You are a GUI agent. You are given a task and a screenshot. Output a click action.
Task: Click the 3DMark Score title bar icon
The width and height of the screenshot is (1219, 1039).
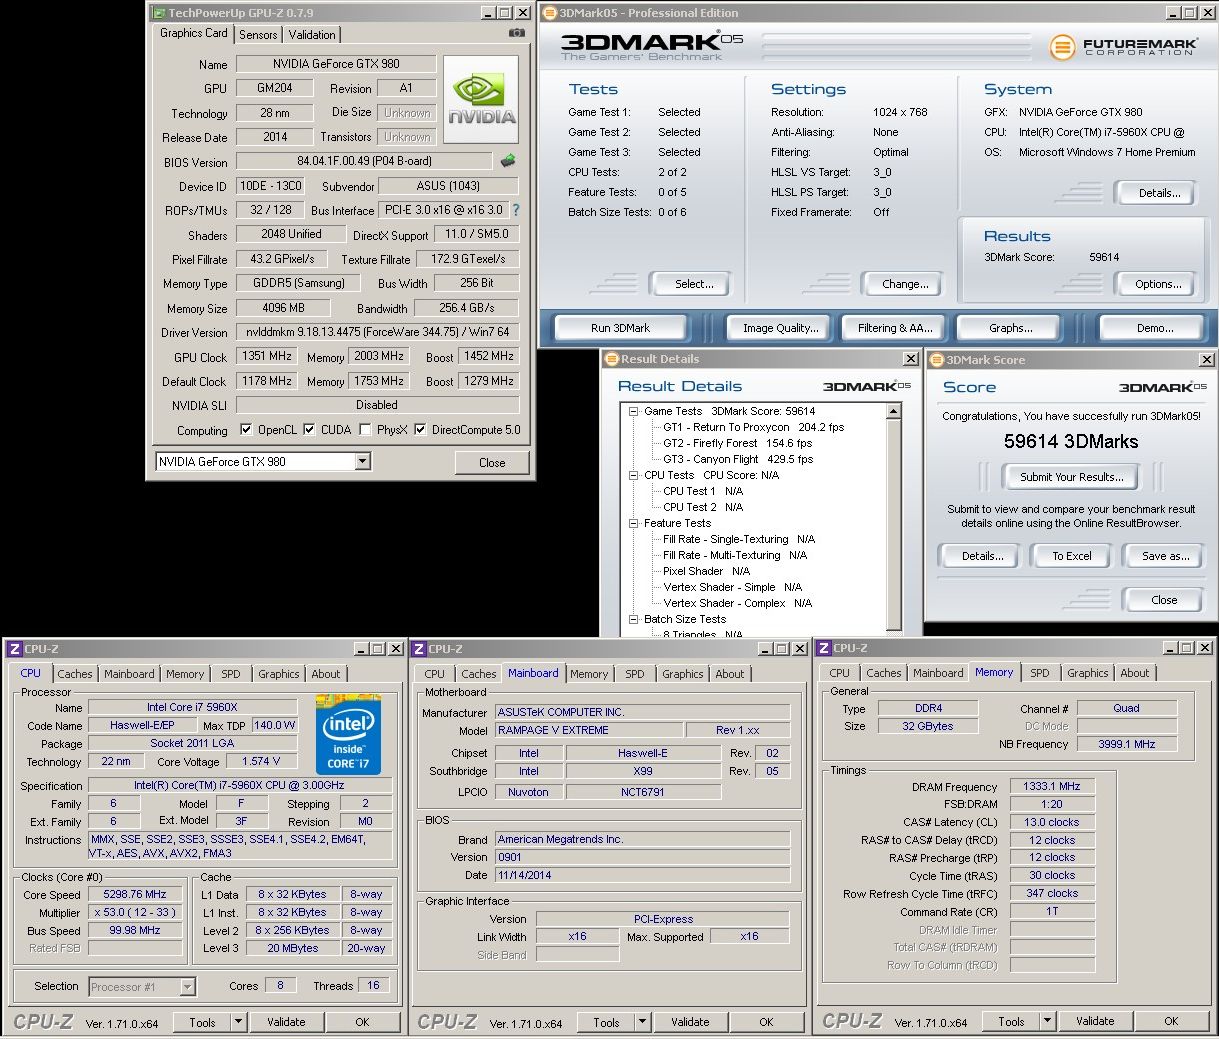[937, 360]
